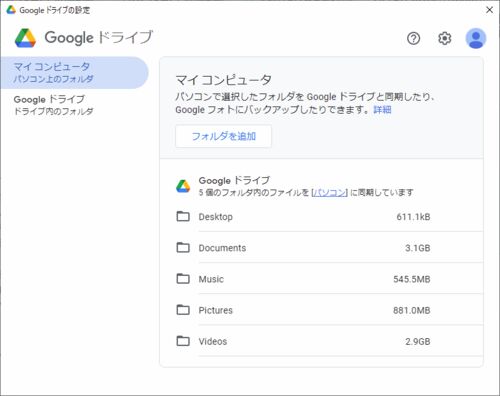
Task: Open settings via the gear icon
Action: click(444, 38)
